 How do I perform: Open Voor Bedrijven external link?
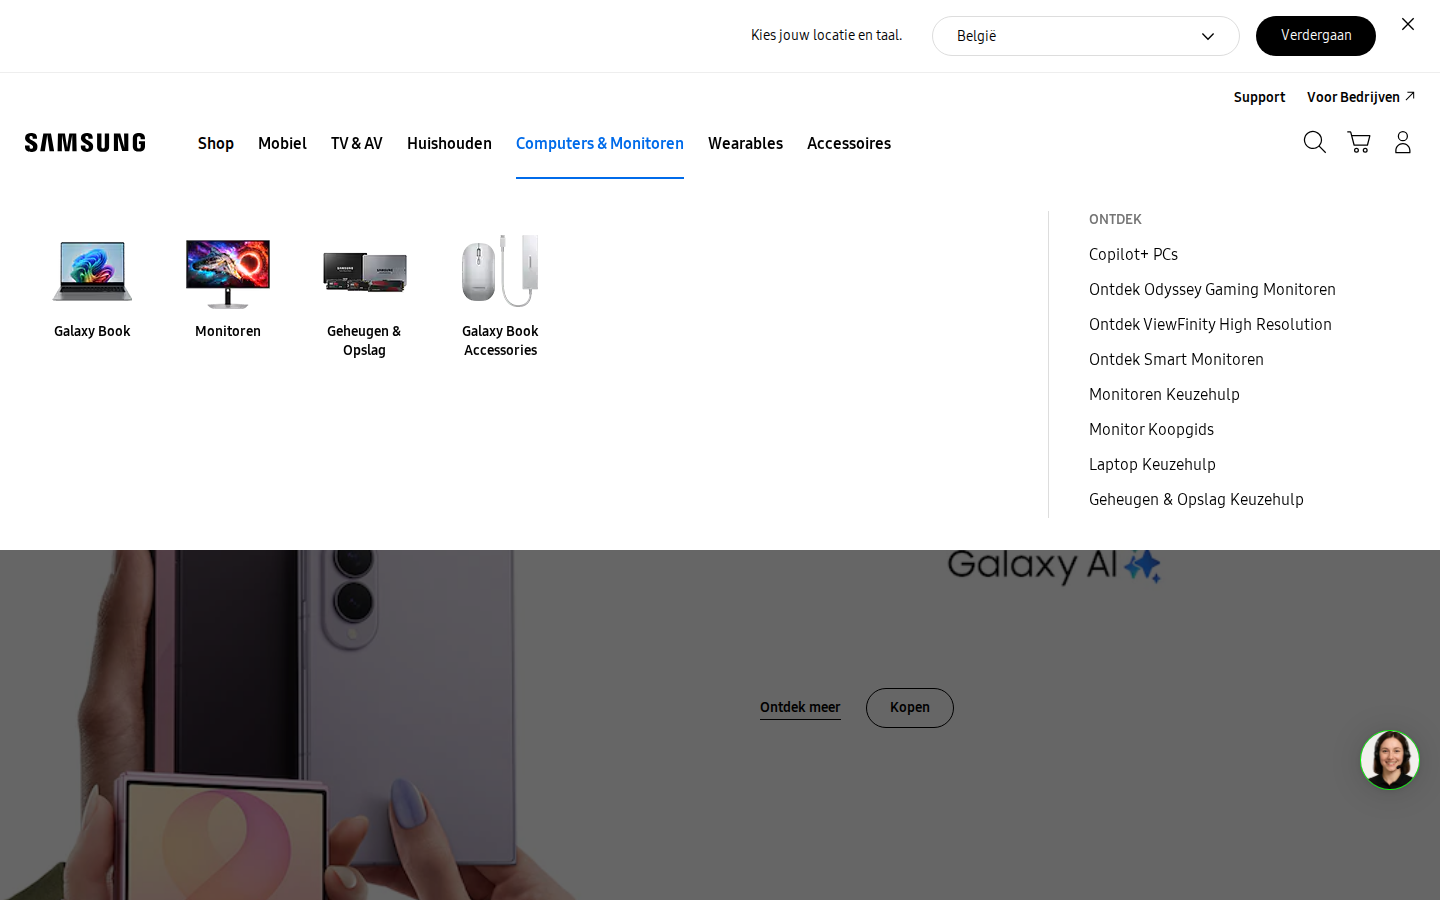(x=1360, y=97)
